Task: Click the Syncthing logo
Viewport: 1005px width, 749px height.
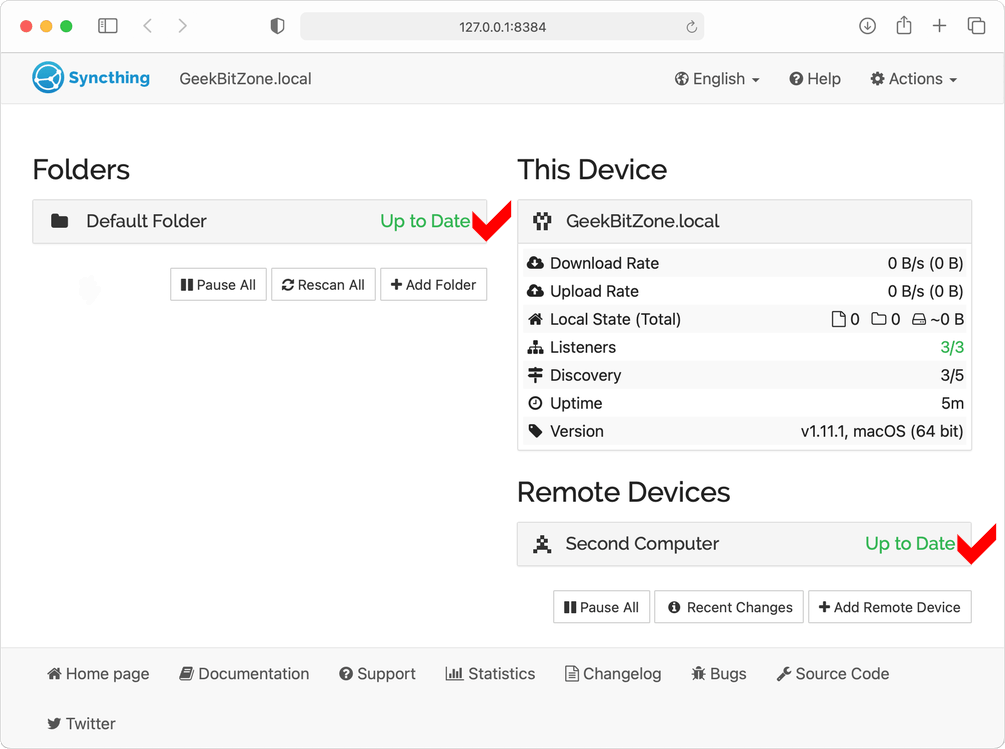Action: click(91, 78)
